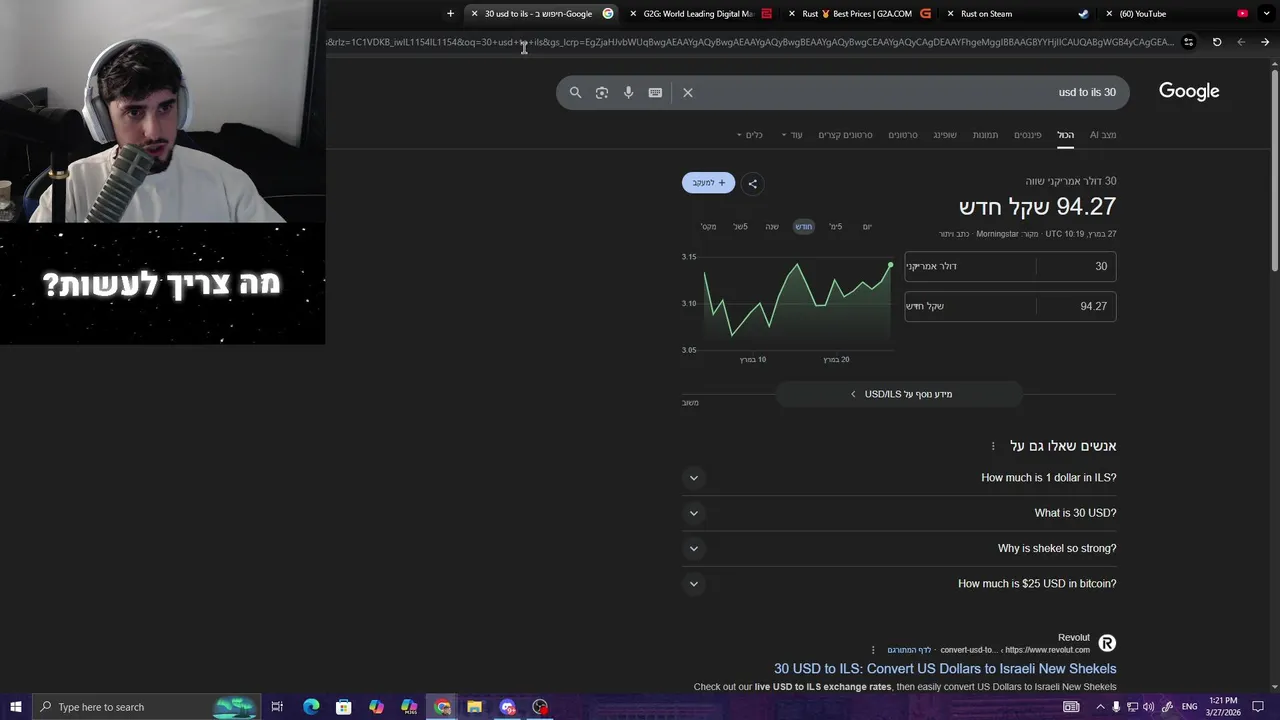Screen dimensions: 1280x720
Task: Launch Microsoft Edge from taskbar
Action: click(311, 707)
